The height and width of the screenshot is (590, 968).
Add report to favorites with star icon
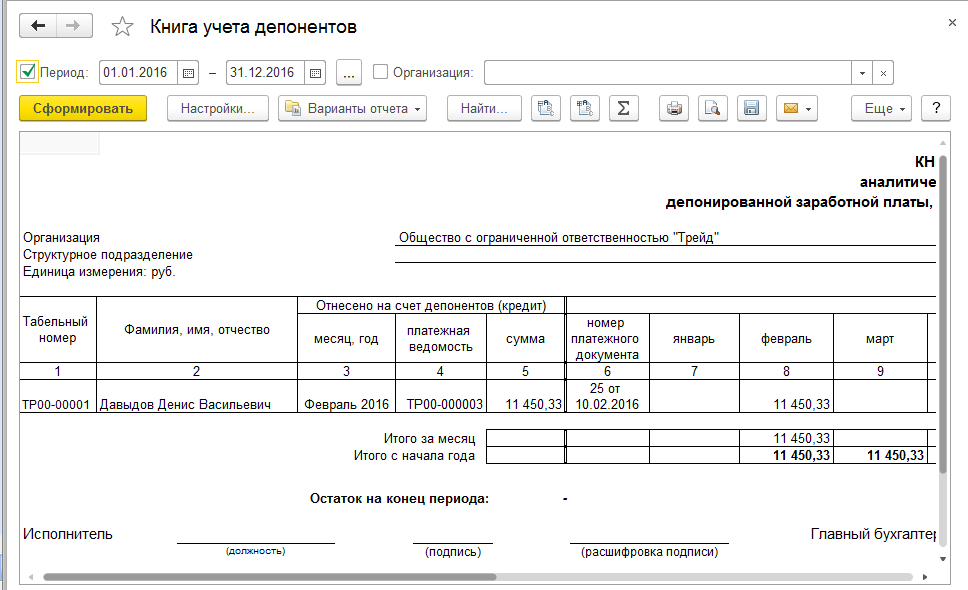coord(122,27)
